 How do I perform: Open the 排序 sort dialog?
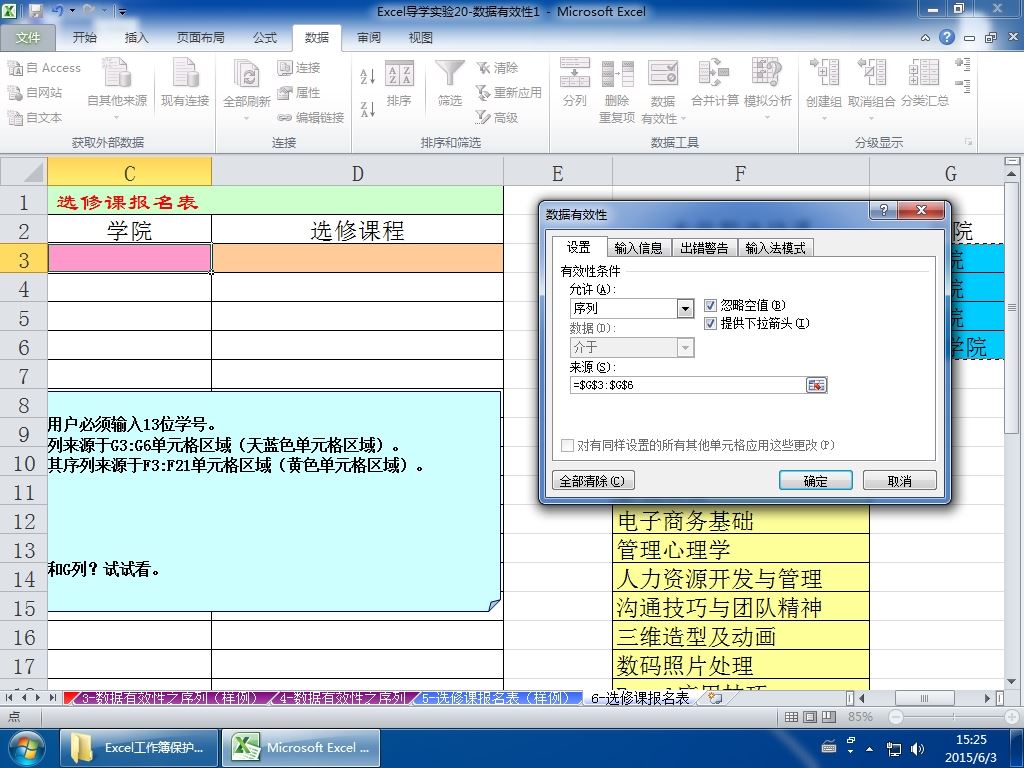398,84
